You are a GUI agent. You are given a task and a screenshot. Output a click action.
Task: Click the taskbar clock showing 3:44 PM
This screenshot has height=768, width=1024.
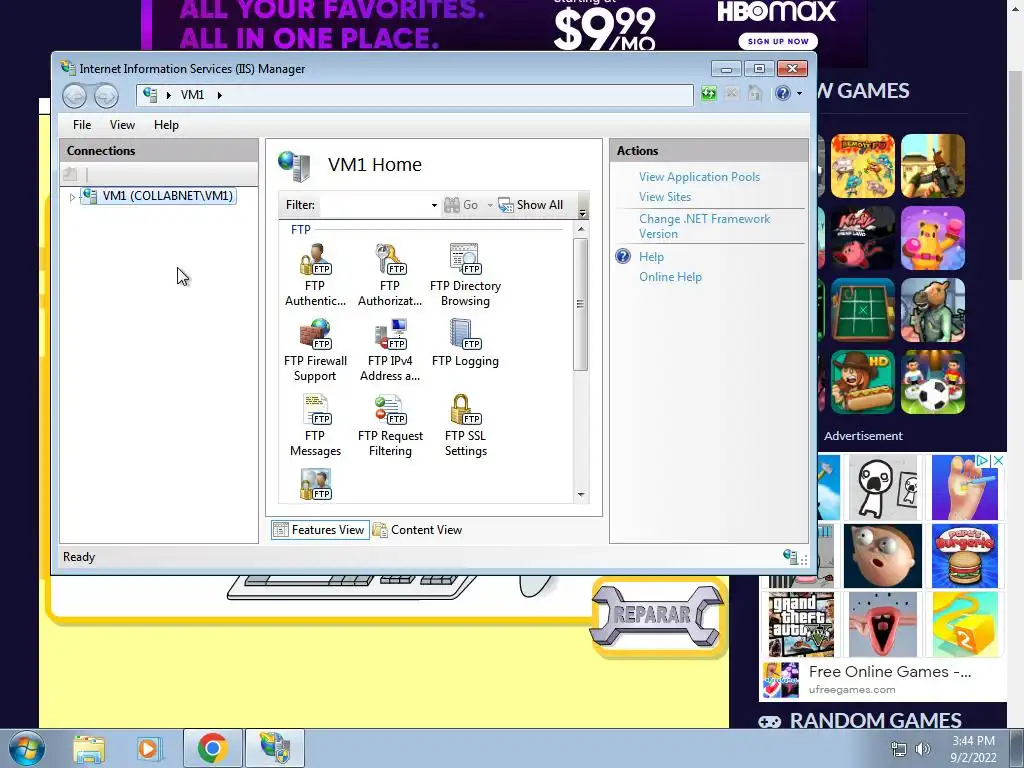click(x=973, y=749)
